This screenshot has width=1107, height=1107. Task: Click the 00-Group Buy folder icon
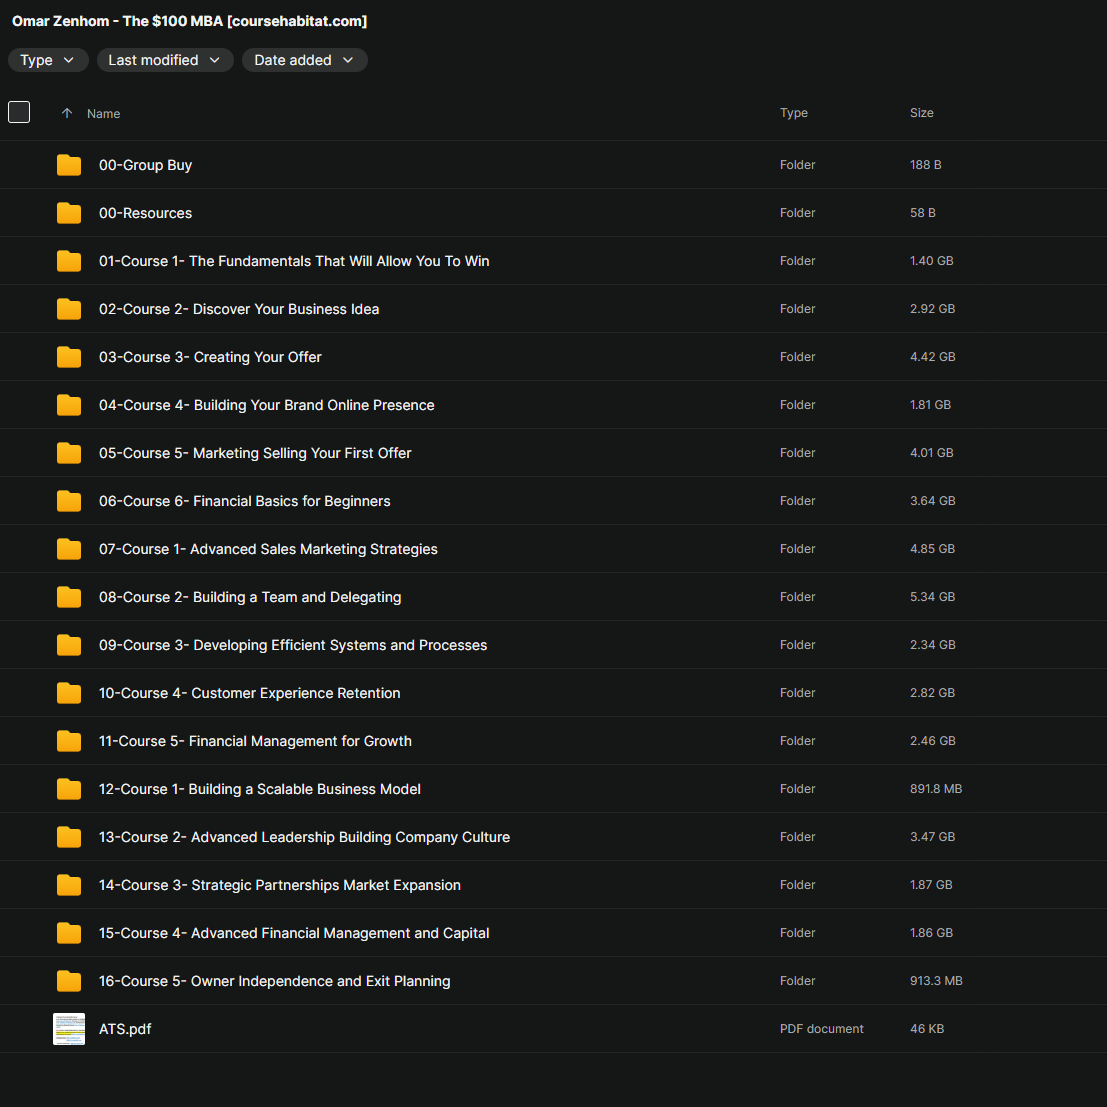click(x=68, y=165)
